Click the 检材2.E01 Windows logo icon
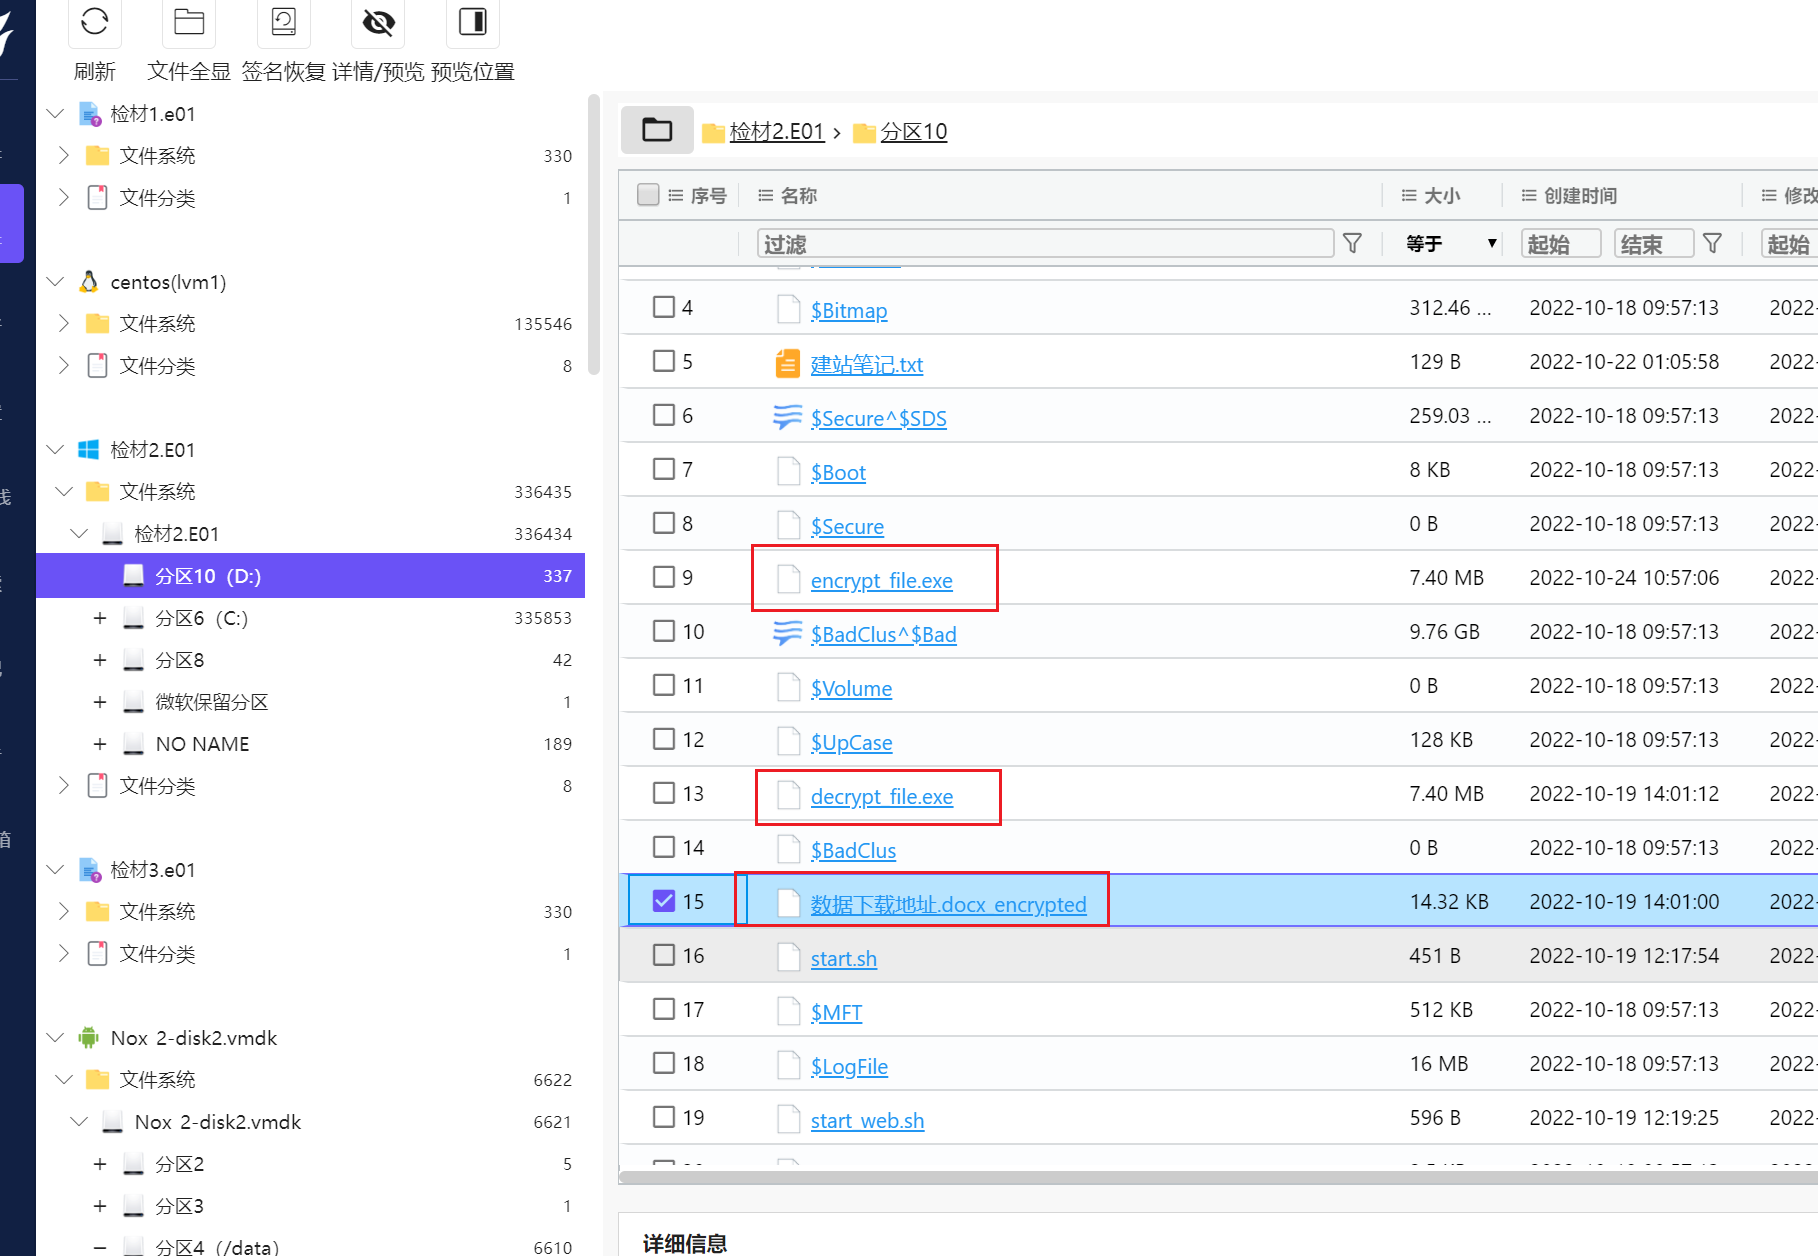This screenshot has height=1256, width=1818. coord(89,450)
